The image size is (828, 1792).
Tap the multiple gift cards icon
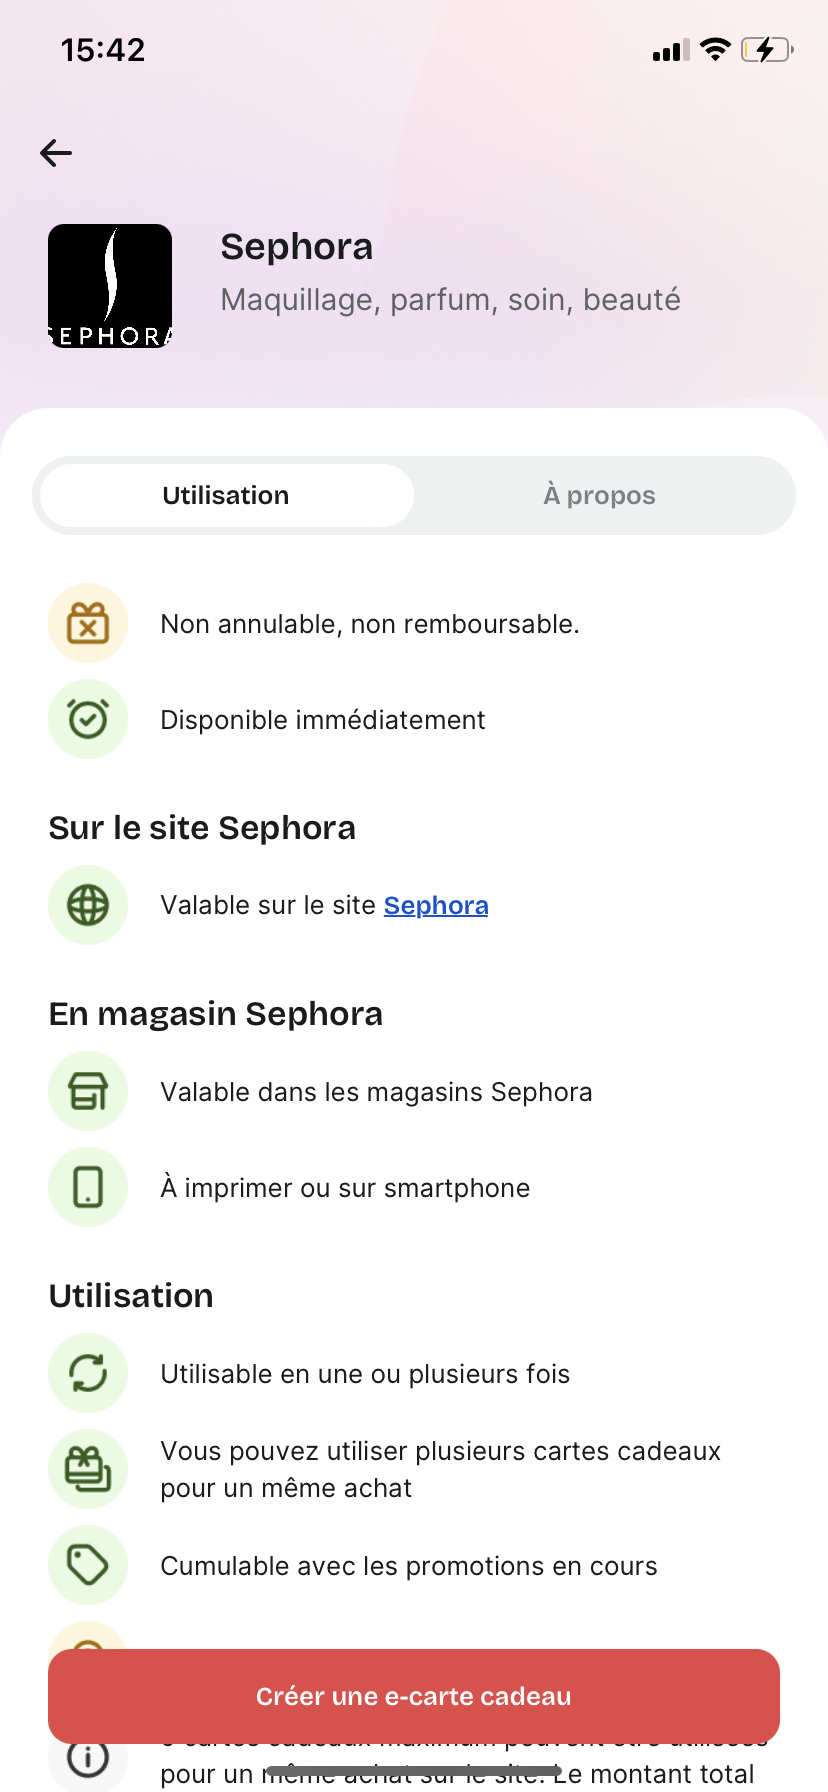pos(88,1469)
